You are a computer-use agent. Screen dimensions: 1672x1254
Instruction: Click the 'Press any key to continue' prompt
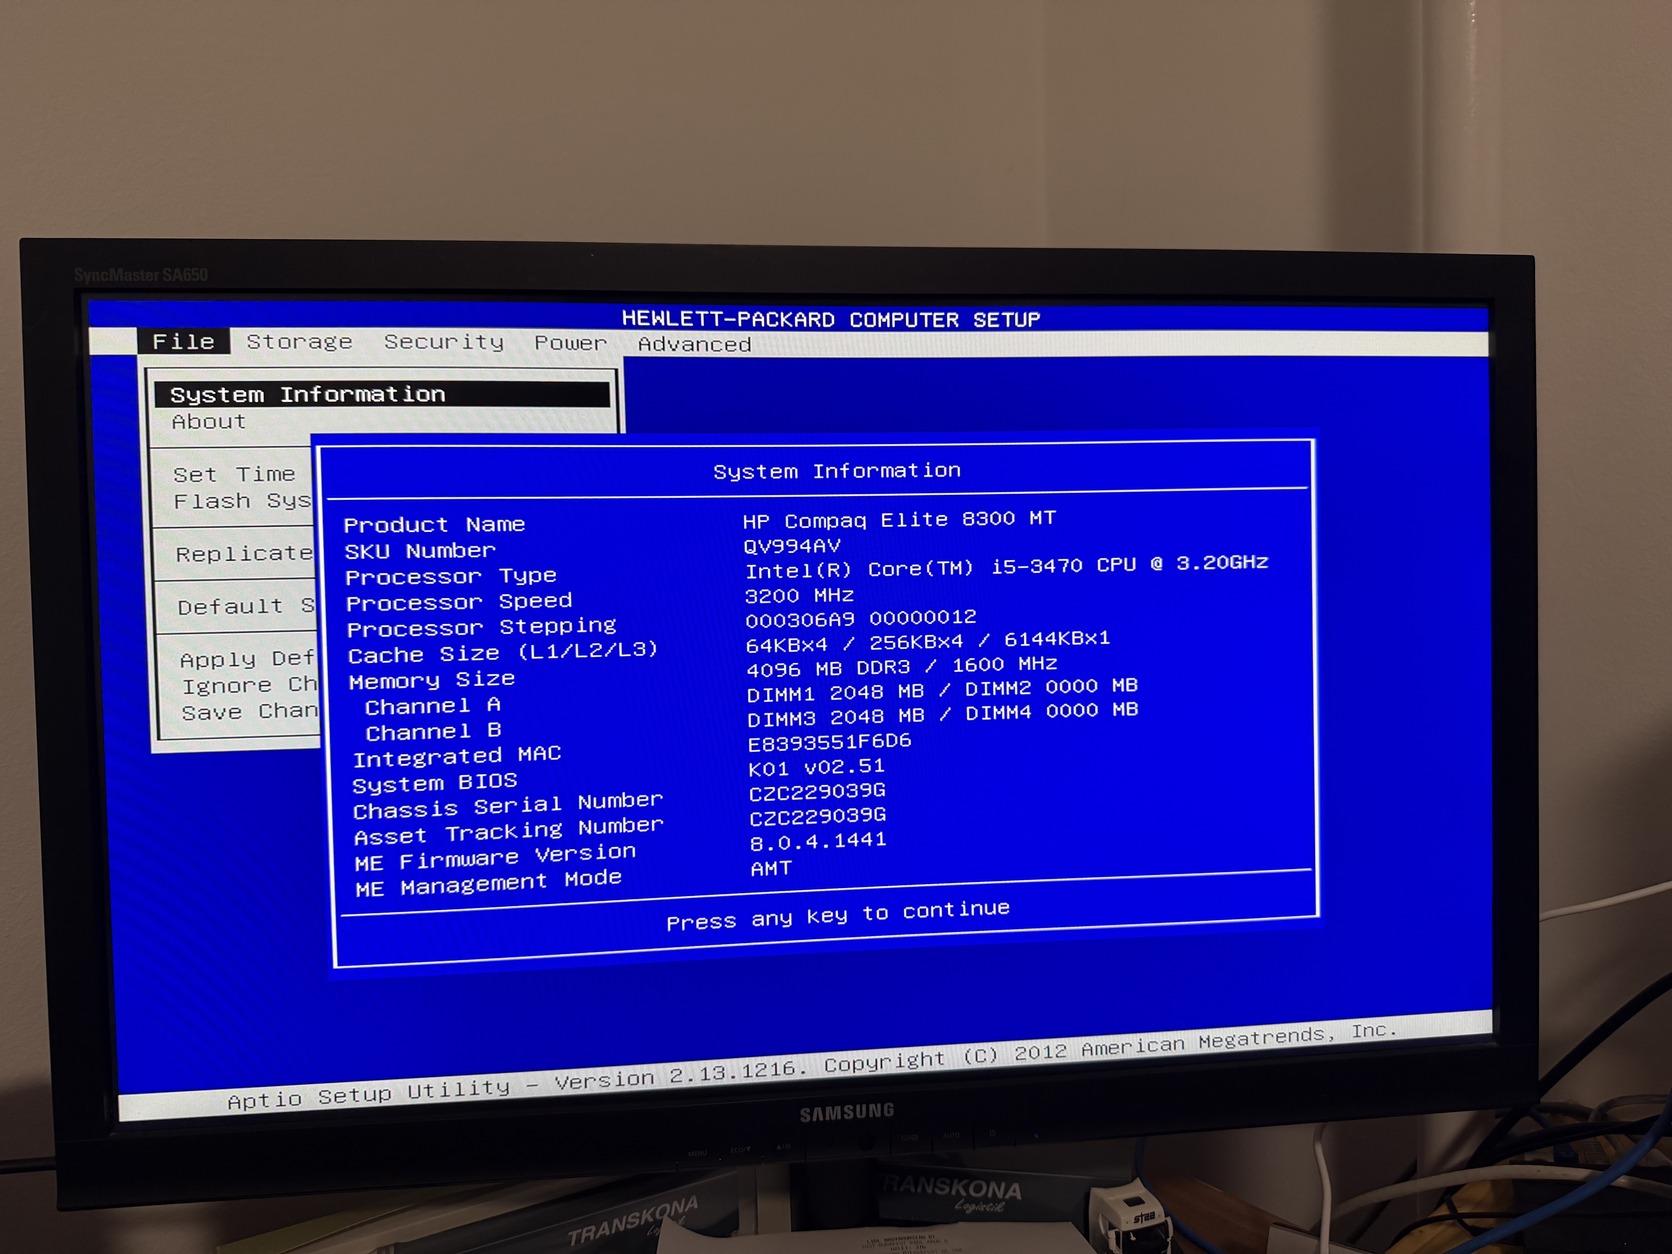pyautogui.click(x=838, y=915)
